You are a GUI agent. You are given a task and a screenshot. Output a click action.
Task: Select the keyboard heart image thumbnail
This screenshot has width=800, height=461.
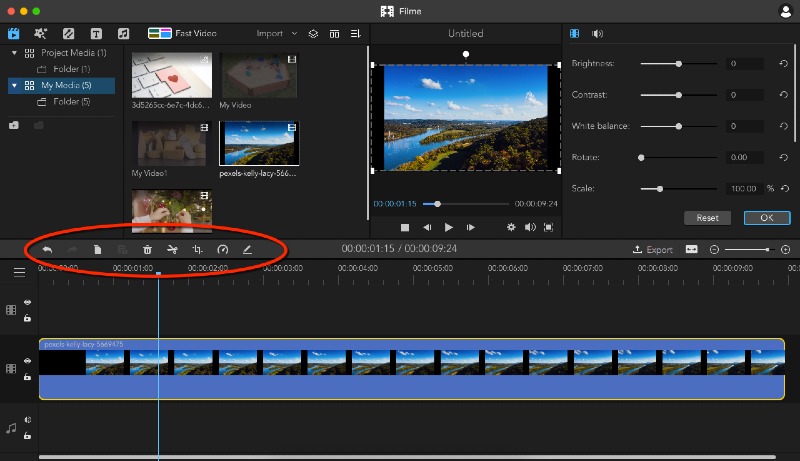(171, 75)
